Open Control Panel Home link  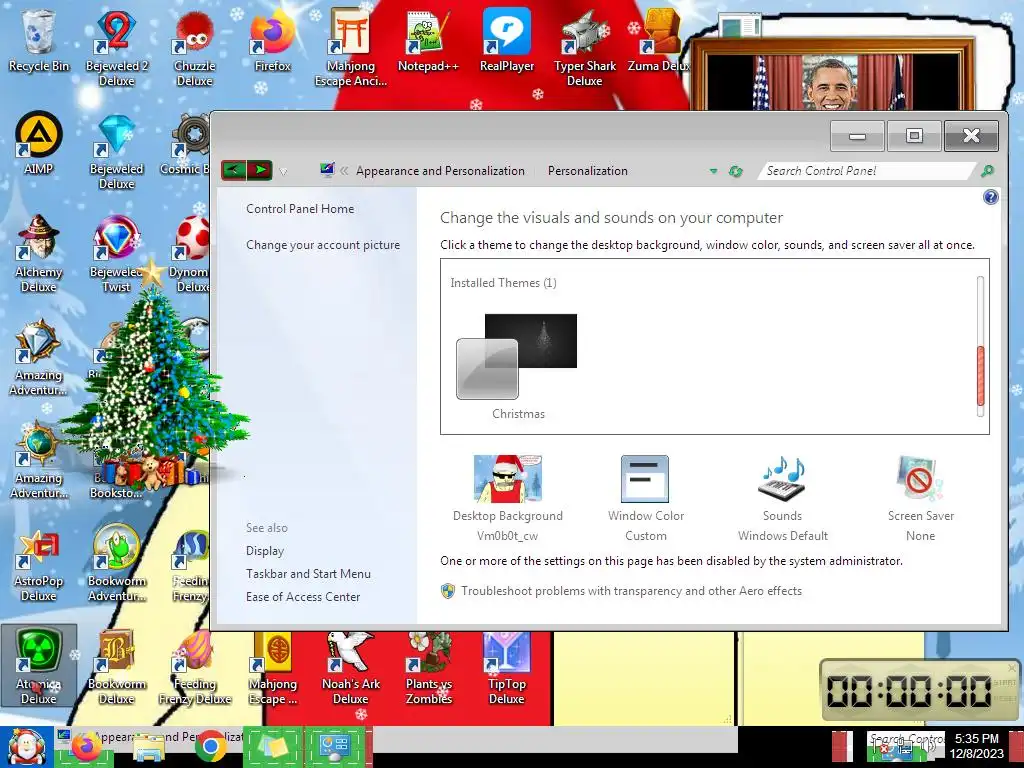pos(300,209)
